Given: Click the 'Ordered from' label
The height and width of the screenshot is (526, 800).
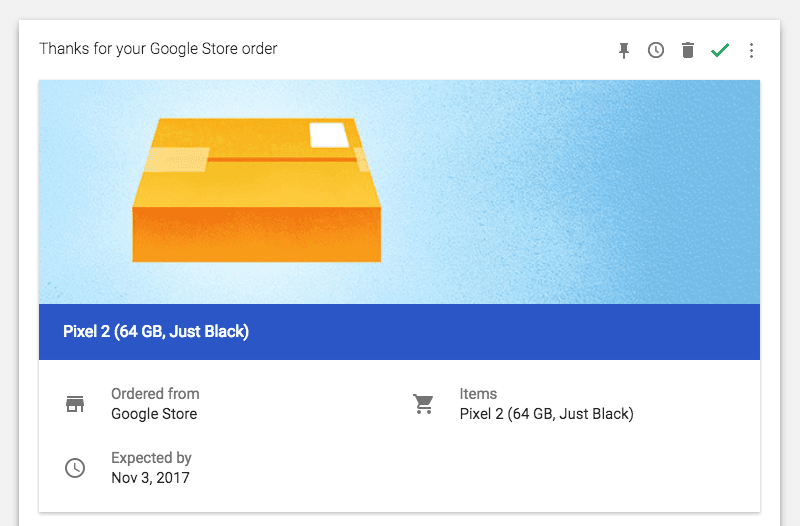Looking at the screenshot, I should click(155, 394).
